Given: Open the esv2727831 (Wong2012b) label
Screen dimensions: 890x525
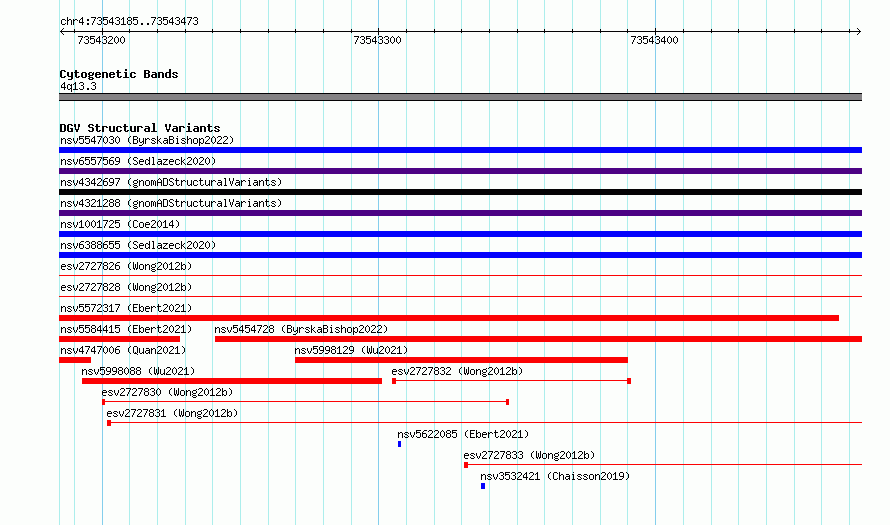Looking at the screenshot, I should [172, 413].
